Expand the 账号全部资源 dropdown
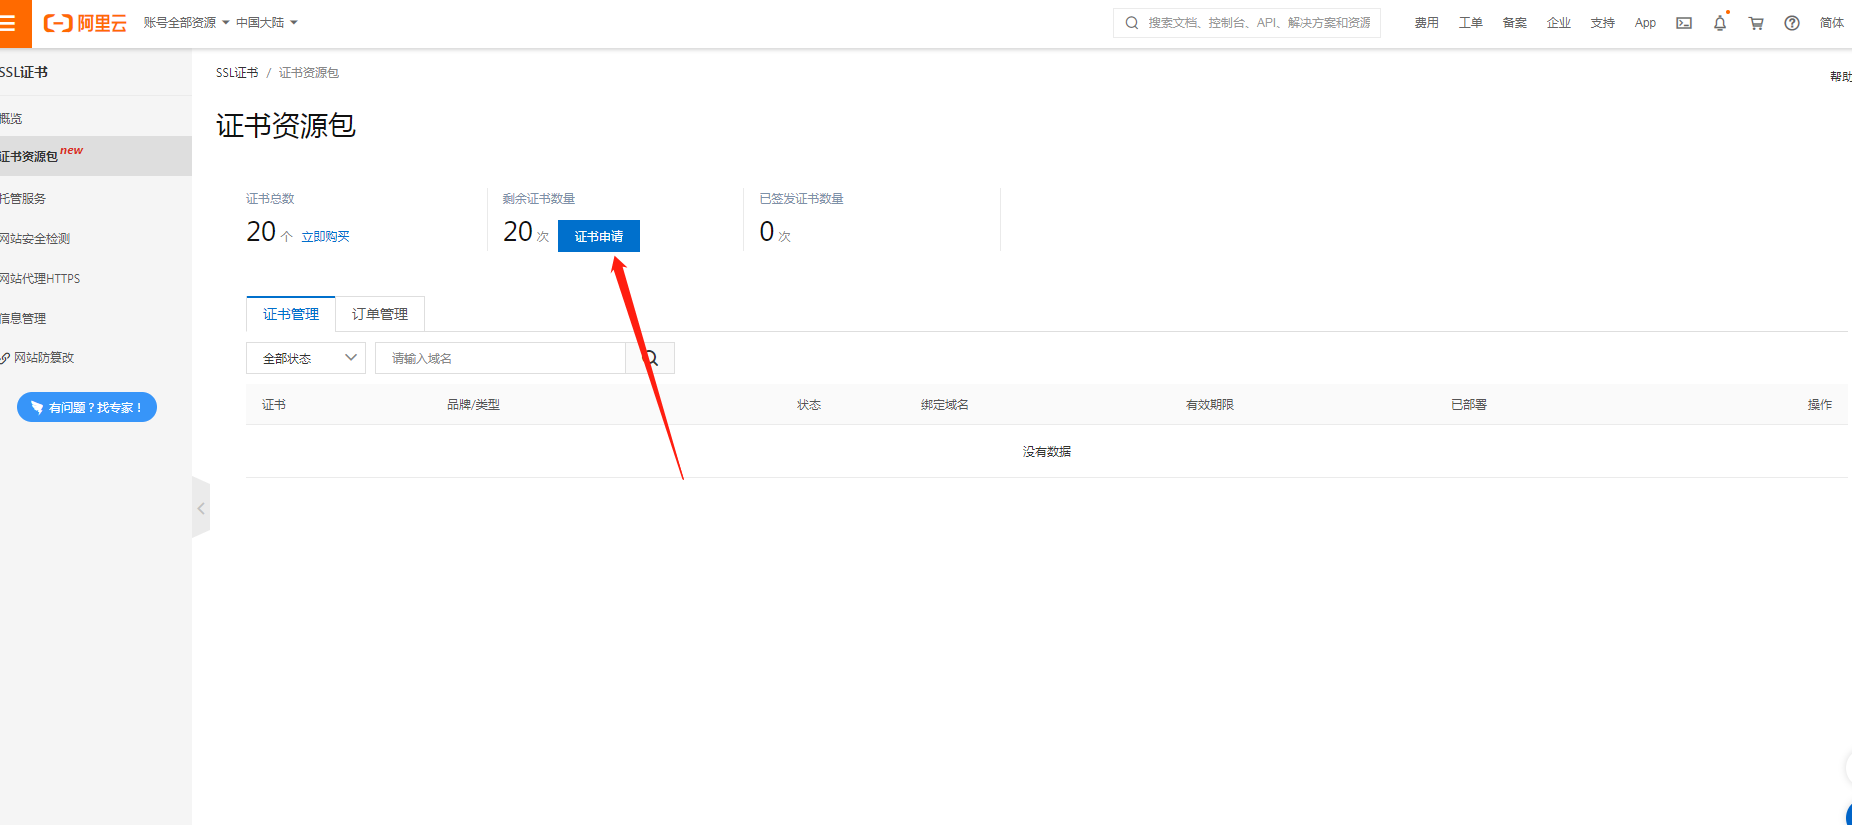This screenshot has width=1852, height=825. [x=186, y=23]
